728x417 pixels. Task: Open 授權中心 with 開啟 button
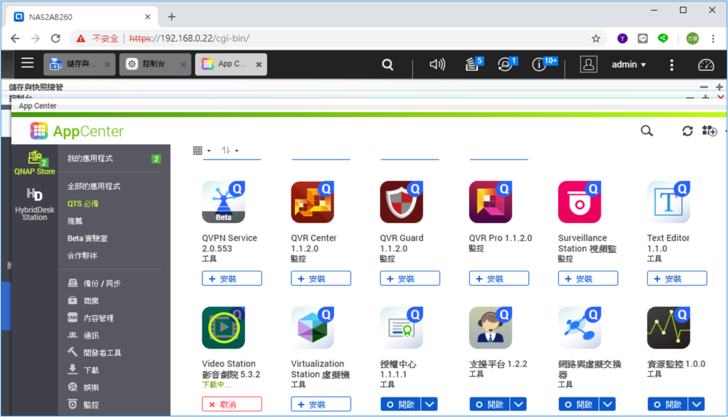401,404
